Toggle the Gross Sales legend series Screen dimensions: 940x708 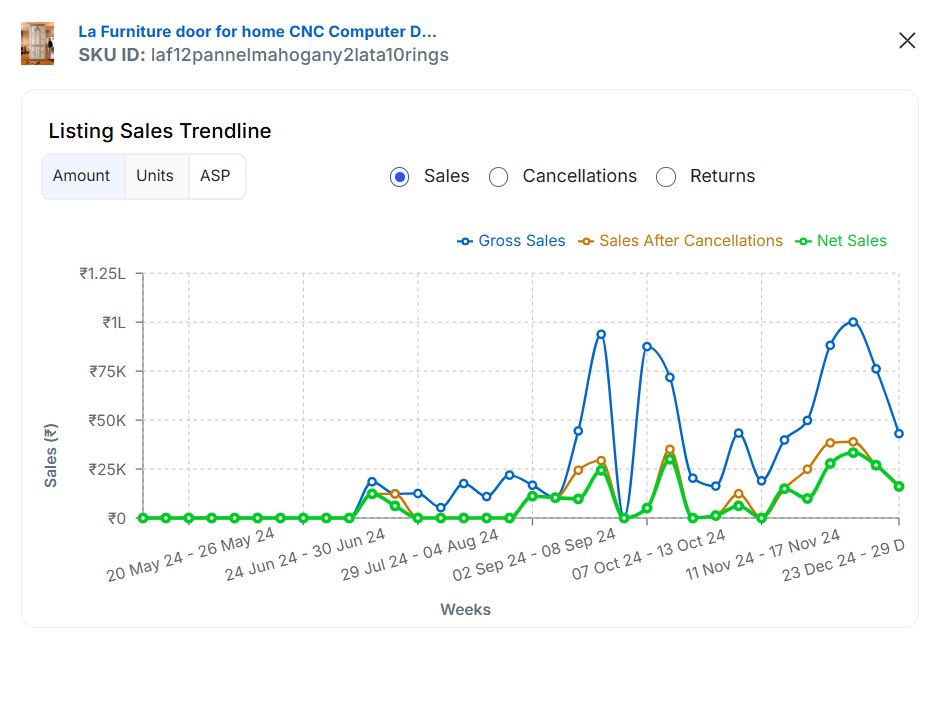coord(511,241)
